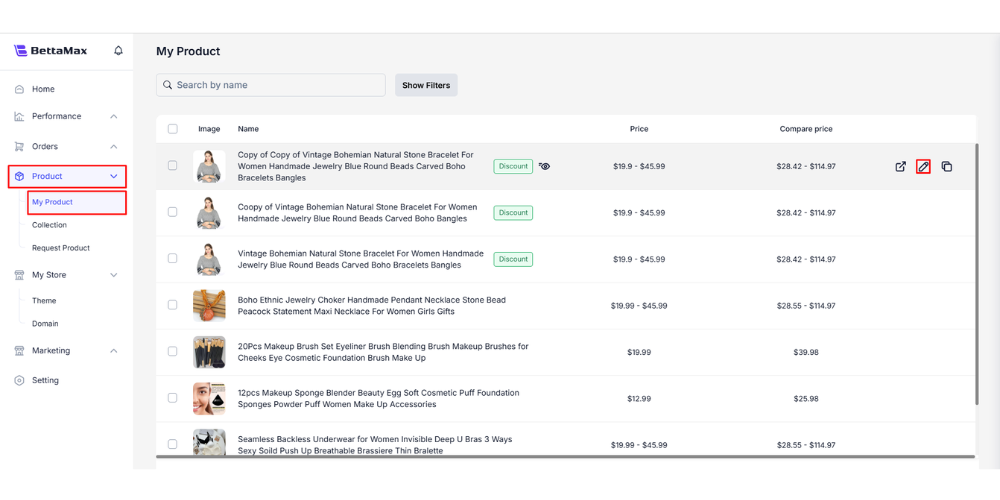Click the notification bell icon
The height and width of the screenshot is (500, 1000).
pos(118,51)
